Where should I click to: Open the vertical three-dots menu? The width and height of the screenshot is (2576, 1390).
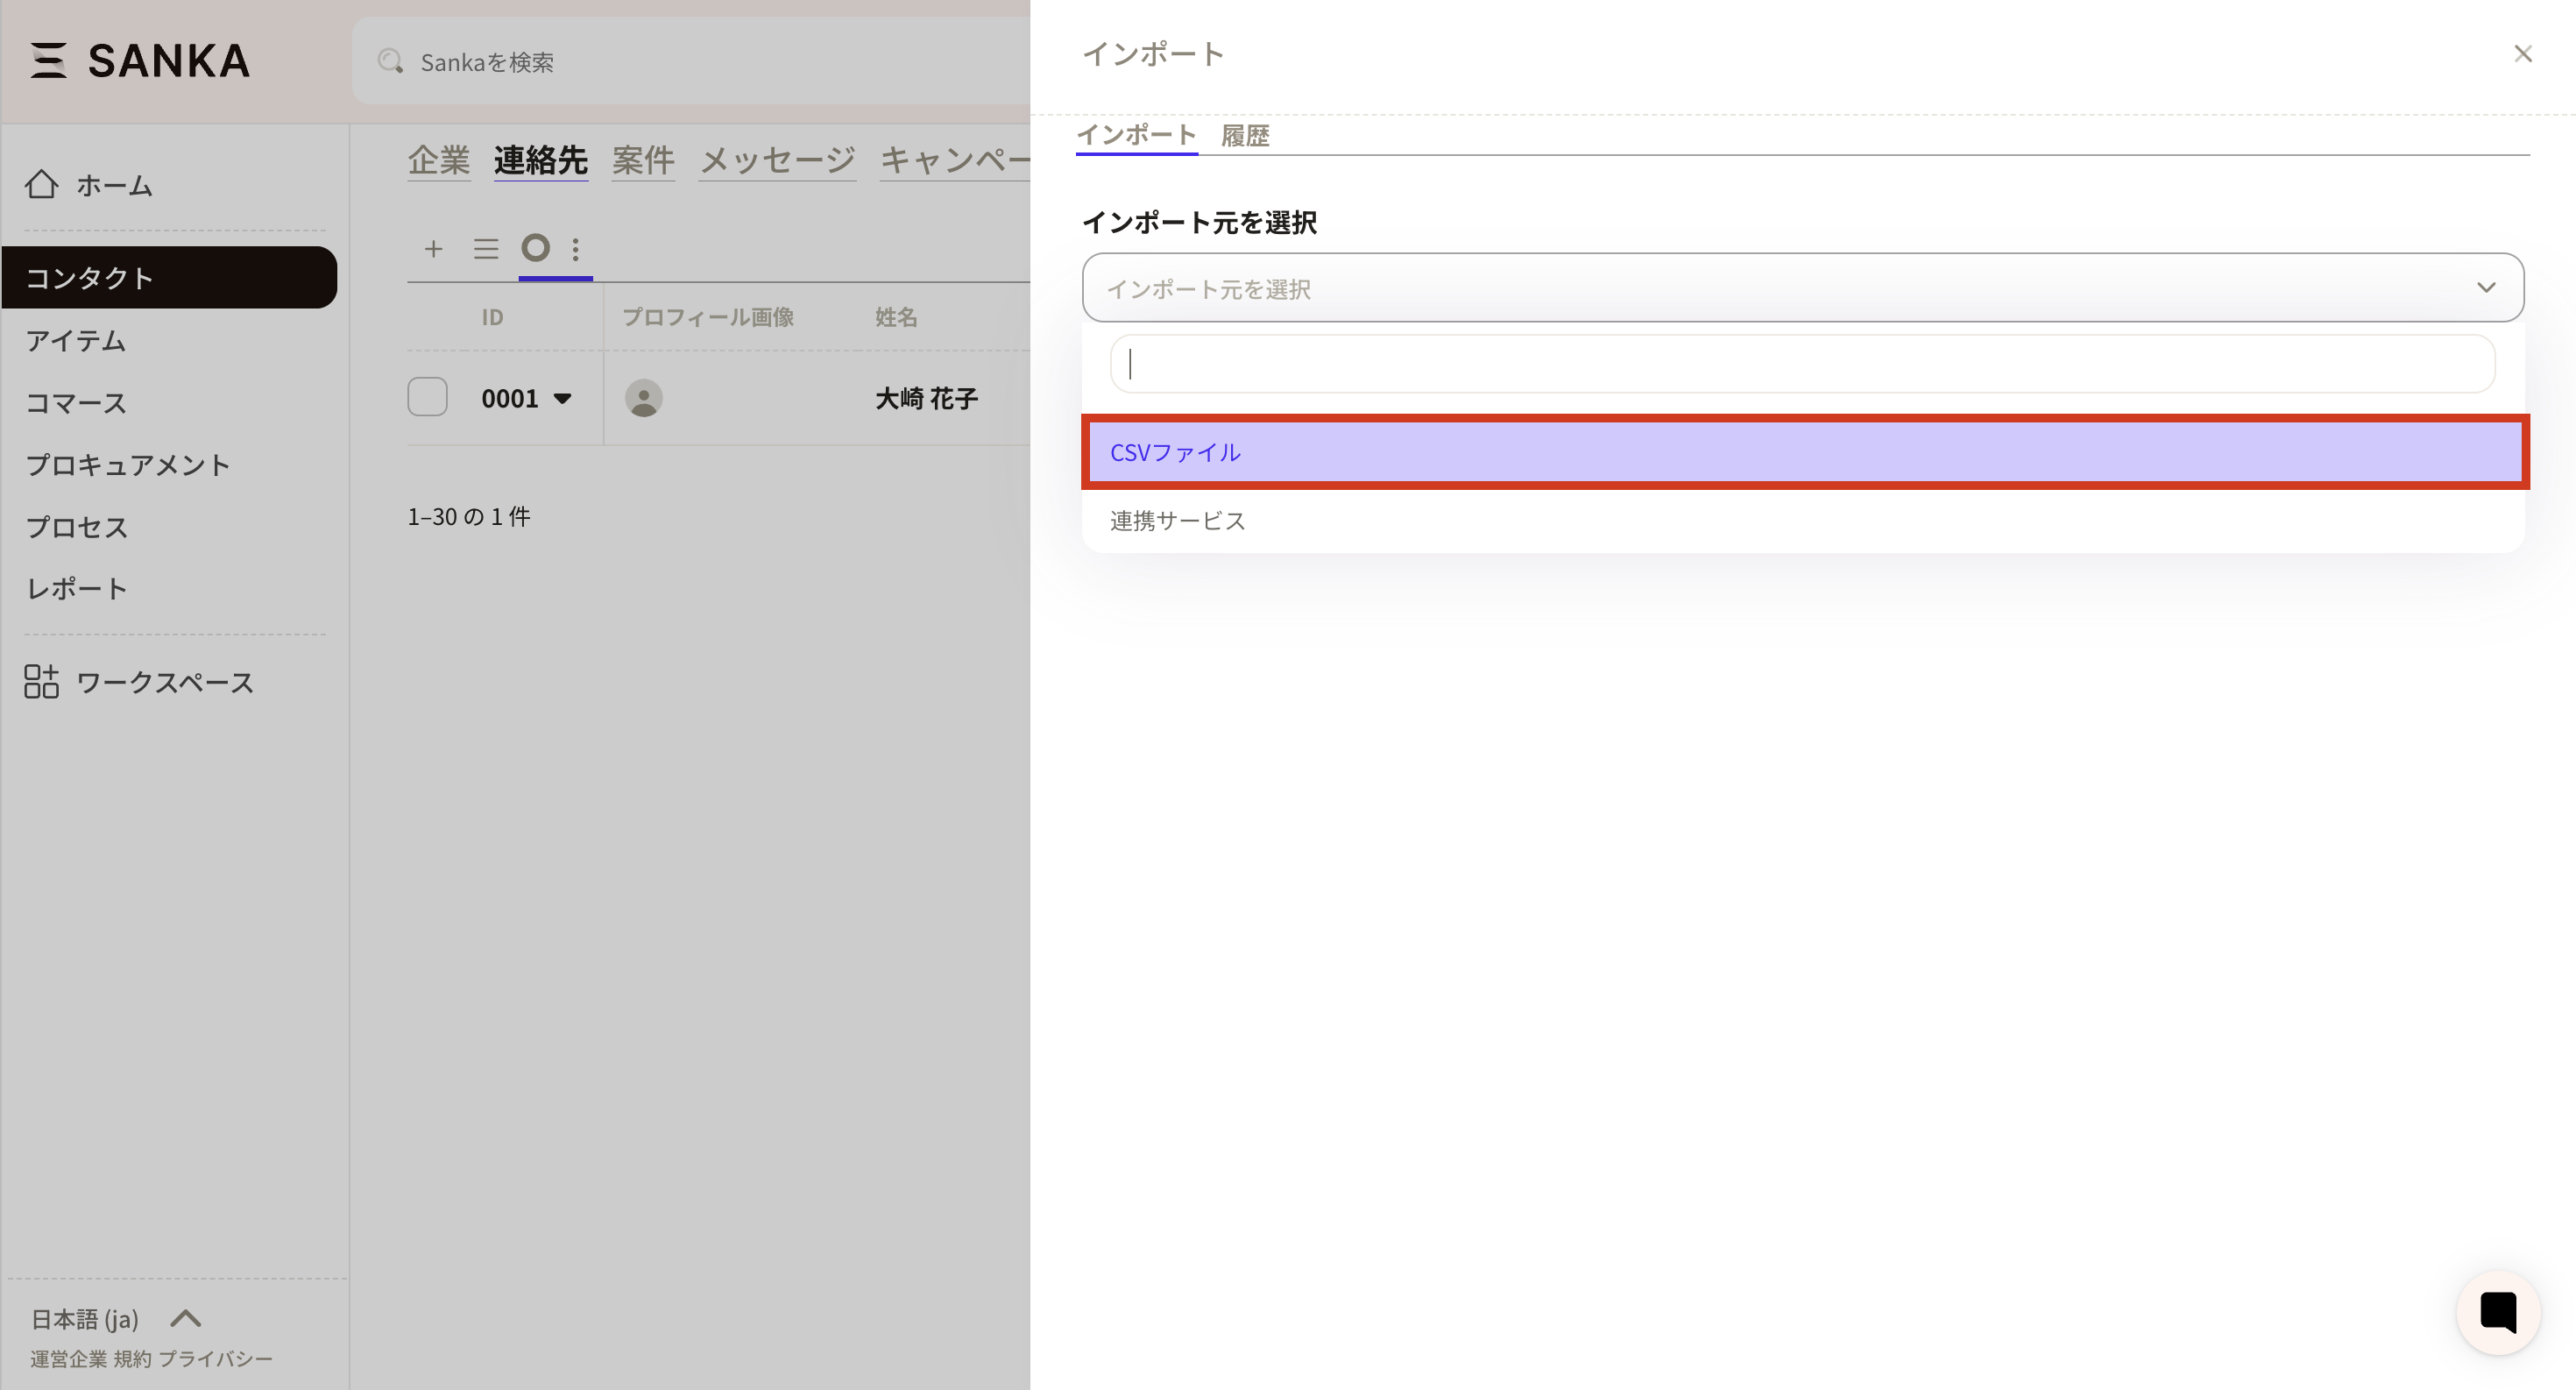click(x=575, y=248)
